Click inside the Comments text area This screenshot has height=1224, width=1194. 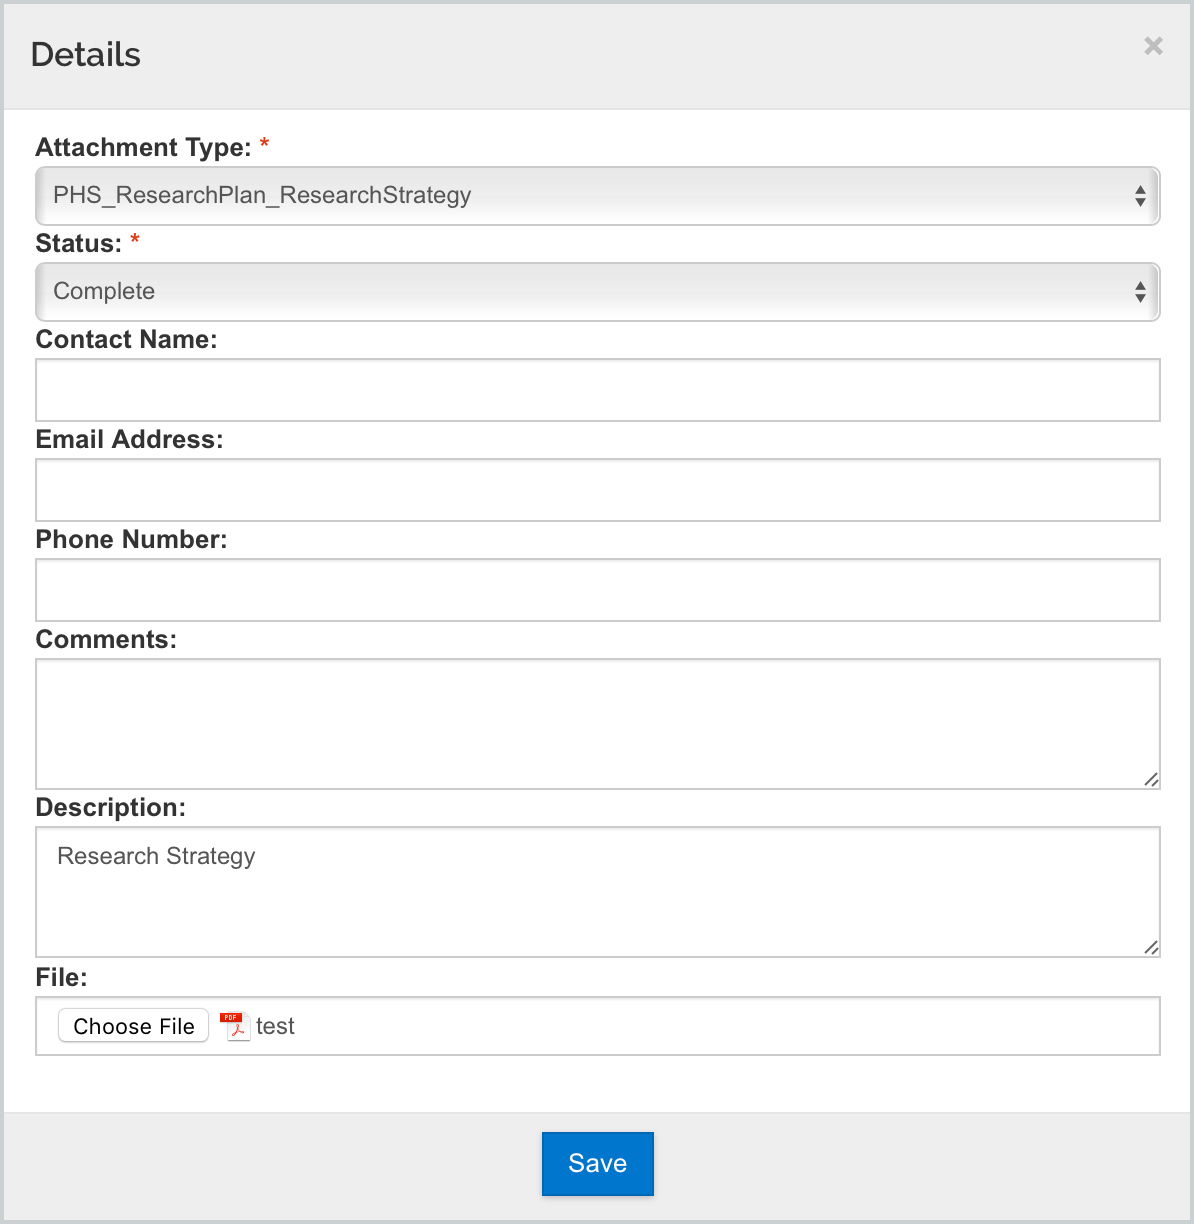[598, 724]
